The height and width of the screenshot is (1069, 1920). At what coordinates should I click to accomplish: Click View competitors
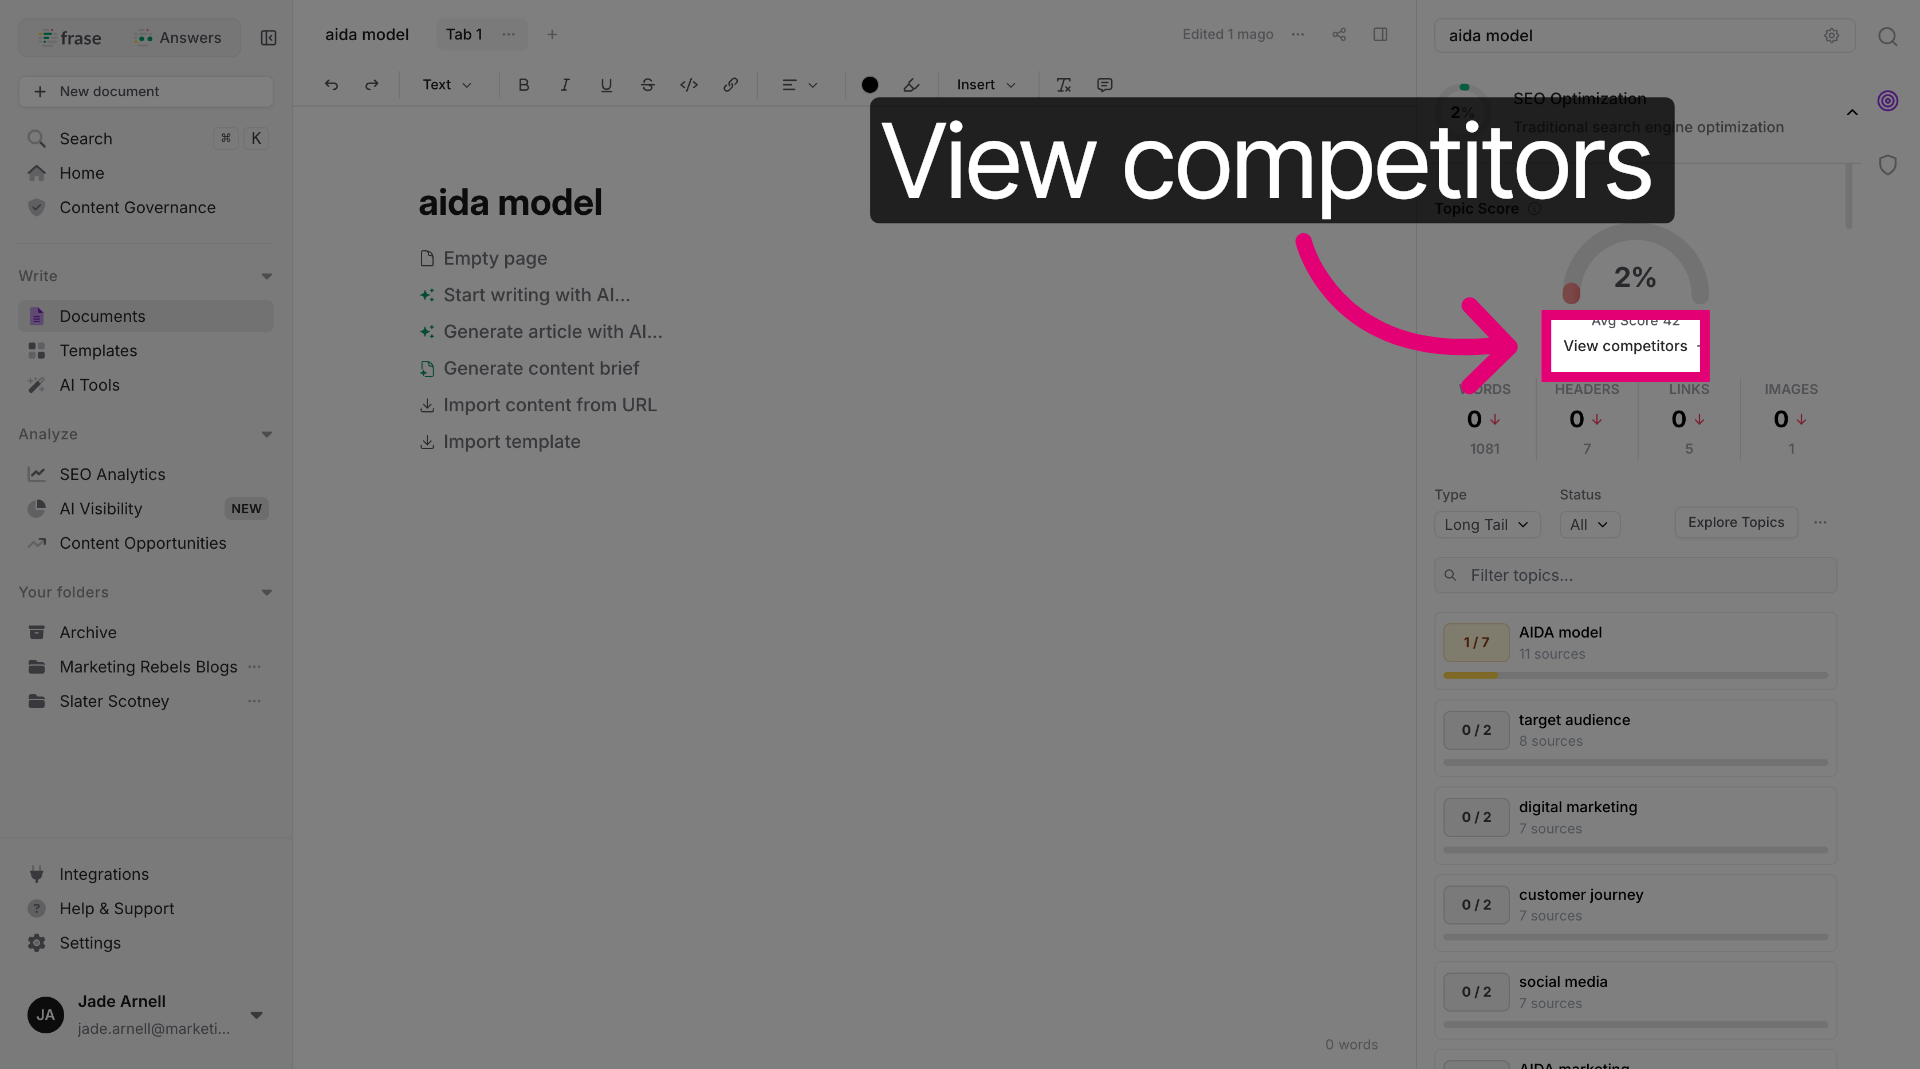[1625, 347]
